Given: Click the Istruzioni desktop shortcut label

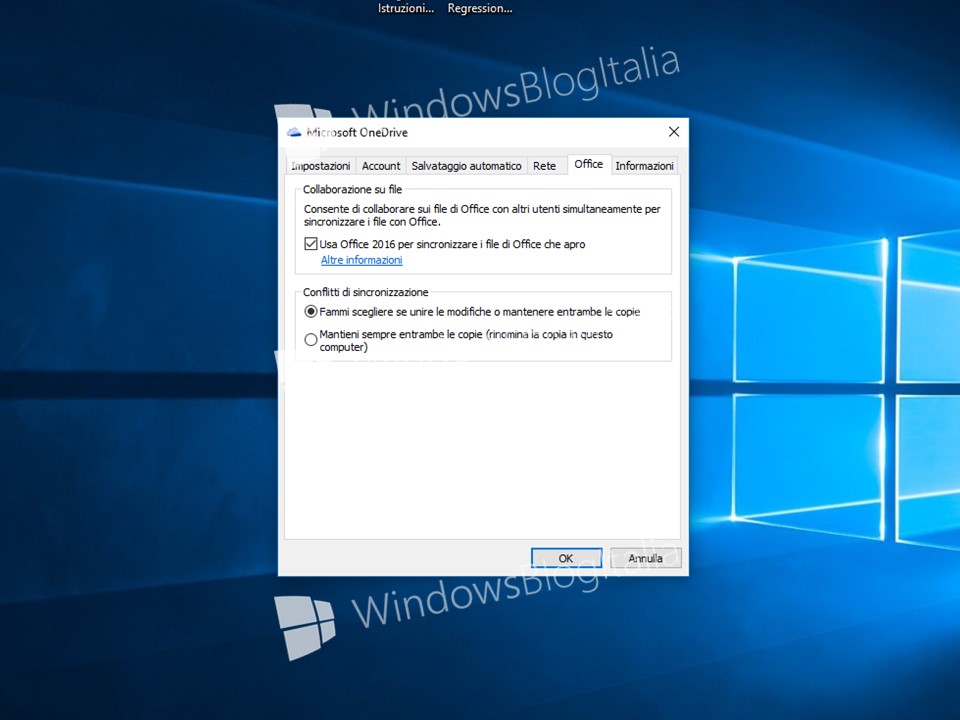Looking at the screenshot, I should tap(406, 9).
